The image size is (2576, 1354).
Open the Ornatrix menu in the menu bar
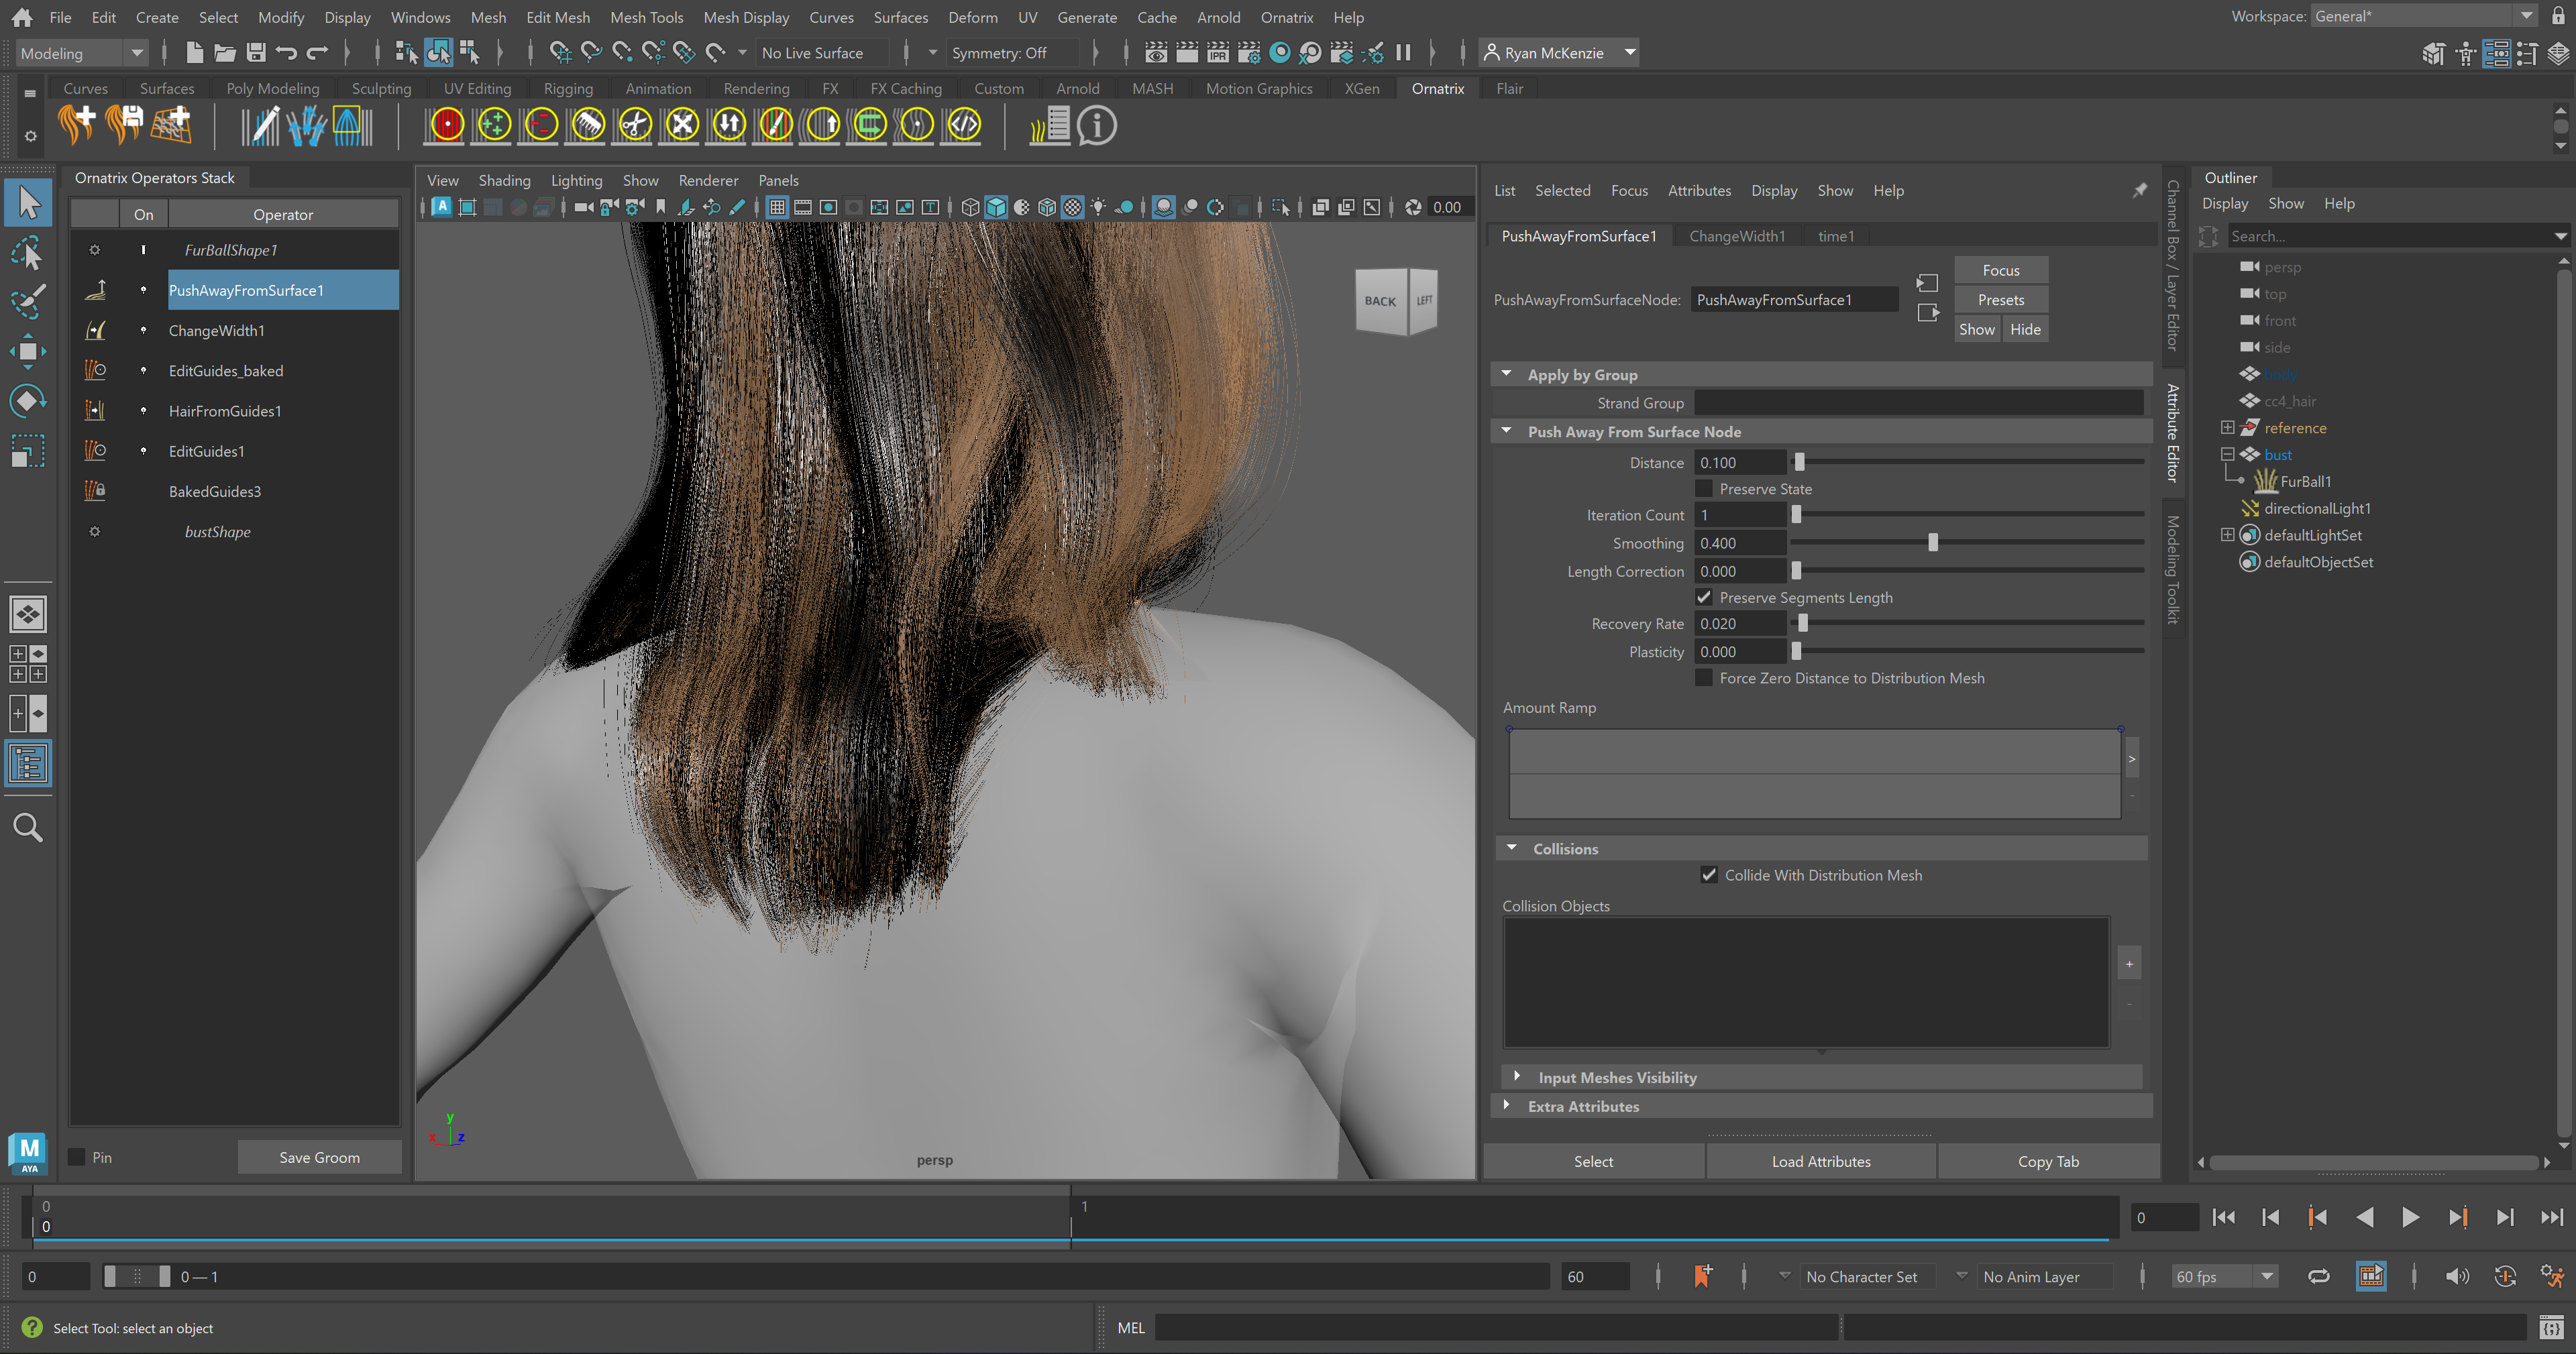[x=1286, y=17]
